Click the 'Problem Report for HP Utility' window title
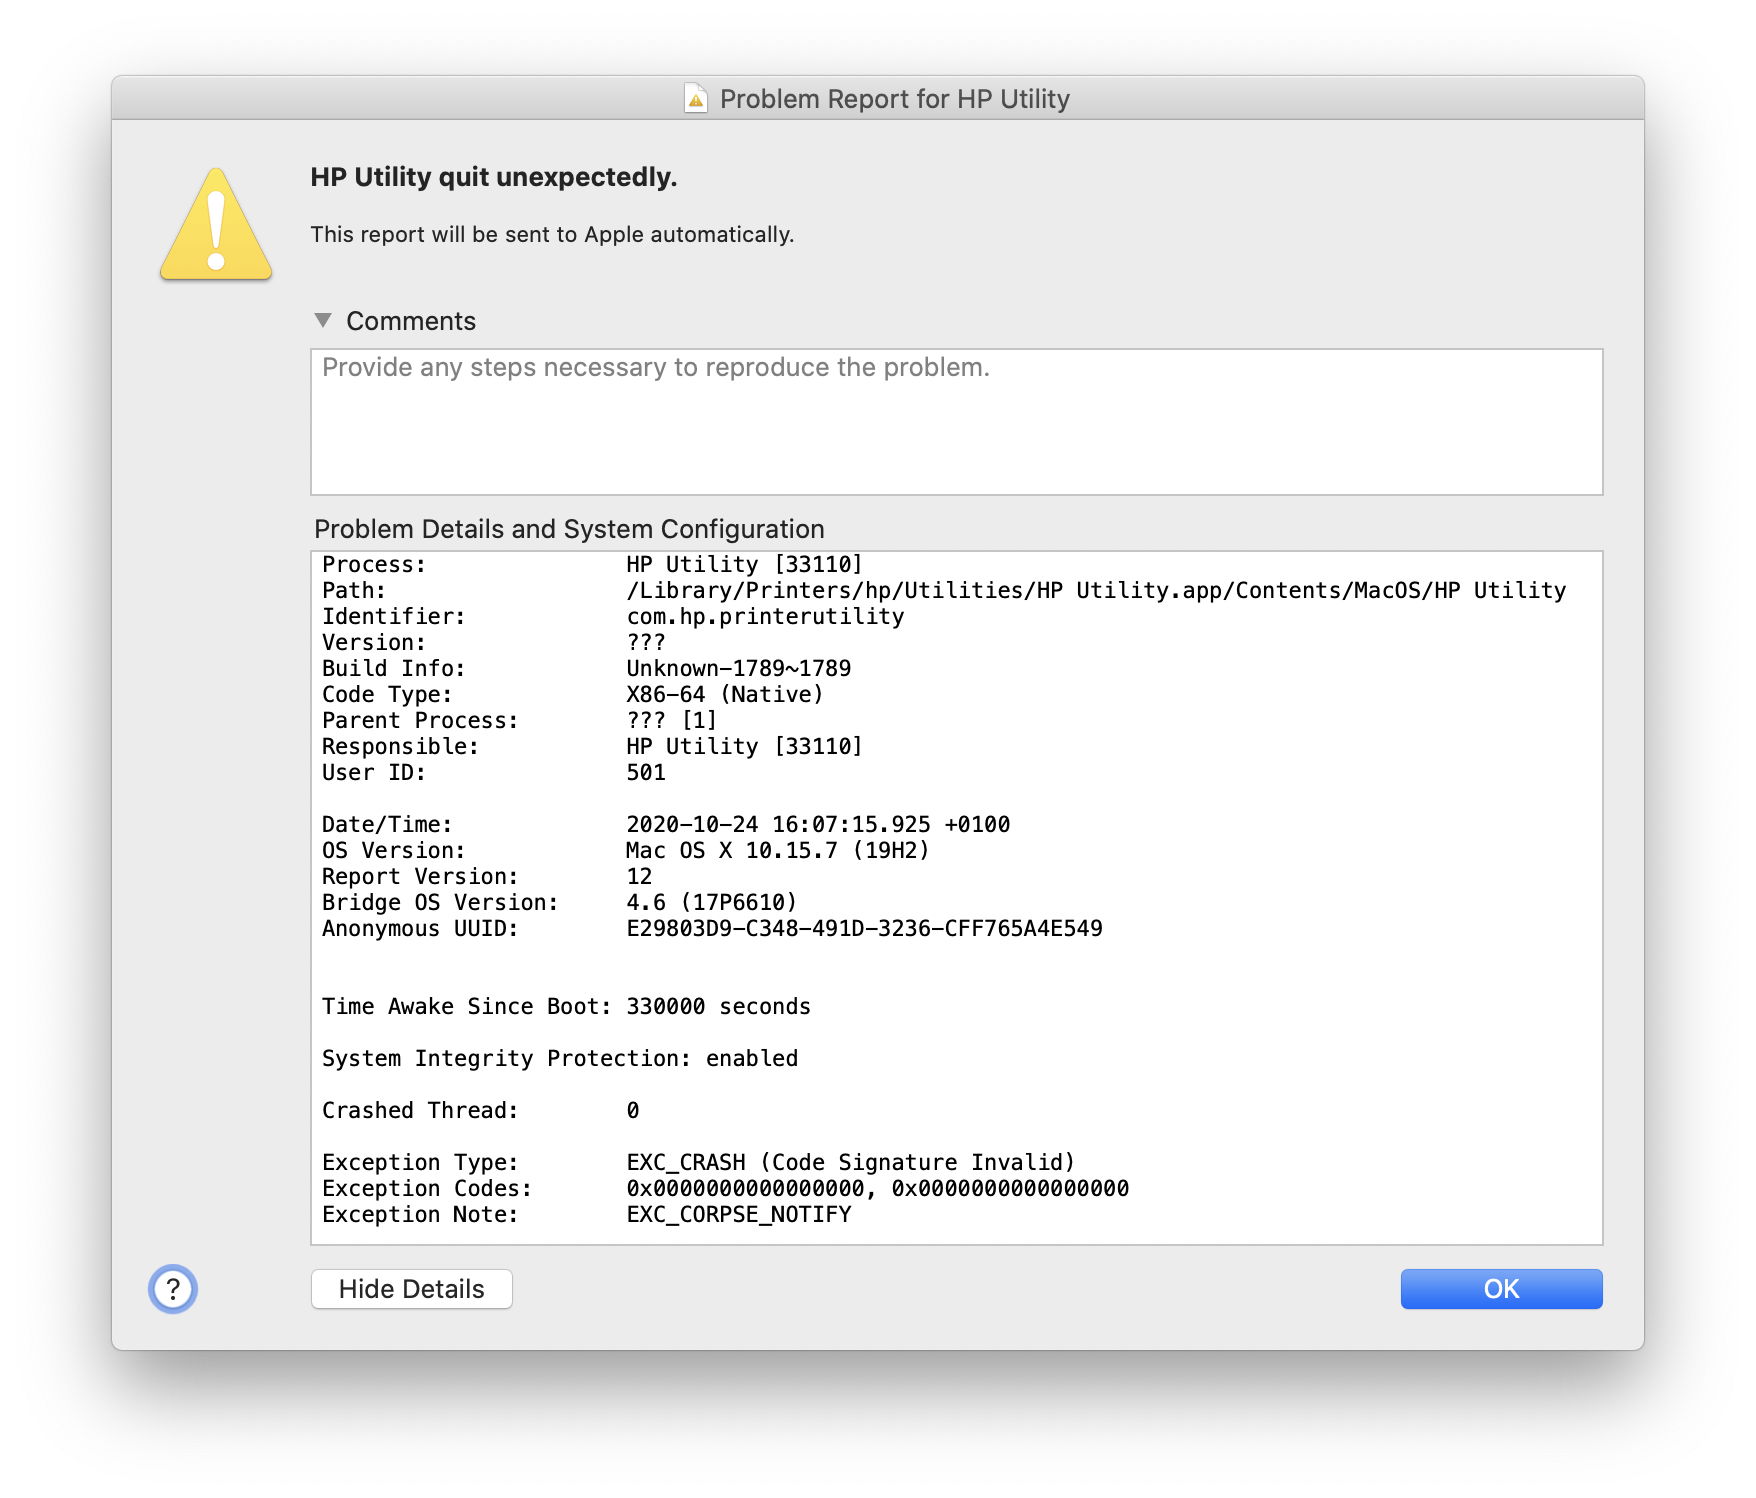Screen dimensions: 1756x1498 [894, 99]
